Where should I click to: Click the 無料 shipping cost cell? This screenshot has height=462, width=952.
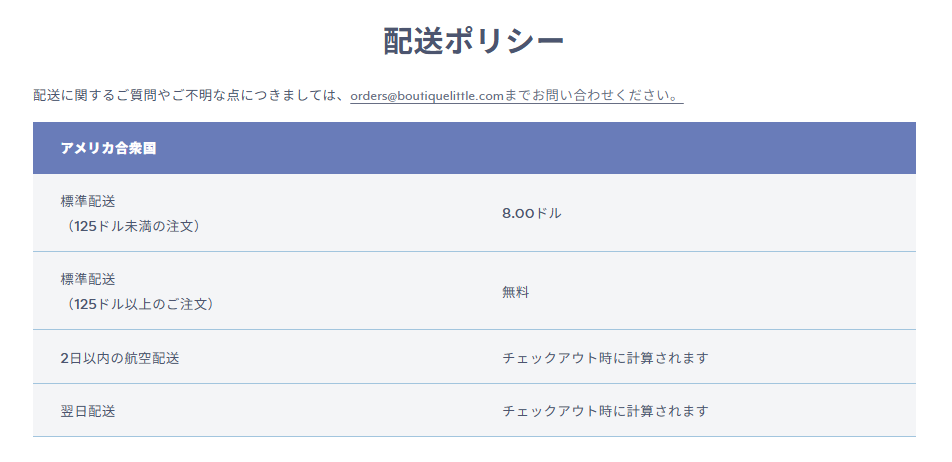click(x=515, y=292)
